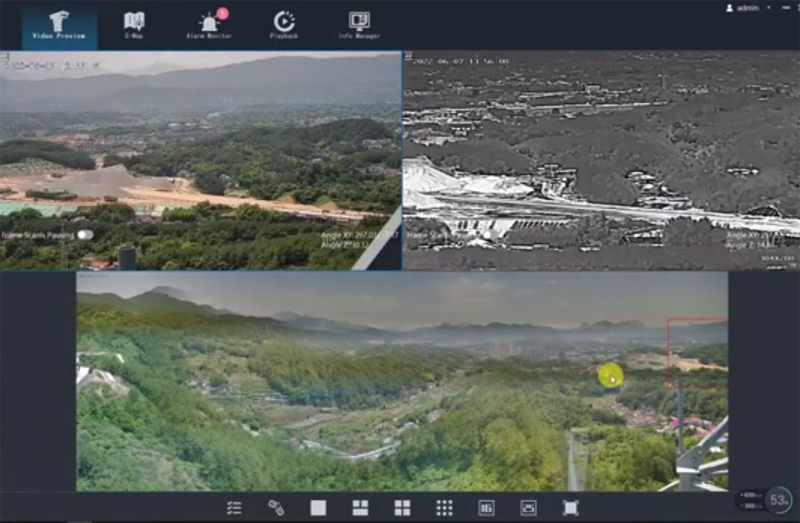Switch to the E-Map tab
800x523 pixels.
(x=134, y=25)
